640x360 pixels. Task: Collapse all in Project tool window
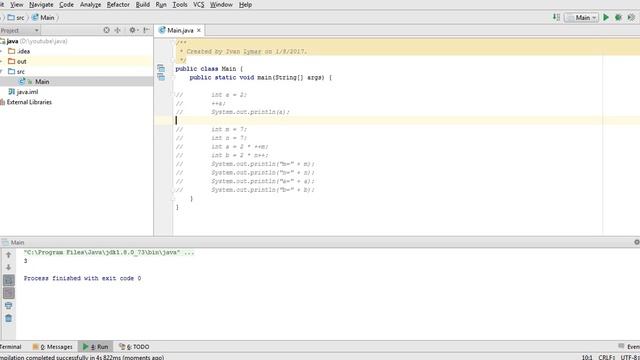pos(118,30)
